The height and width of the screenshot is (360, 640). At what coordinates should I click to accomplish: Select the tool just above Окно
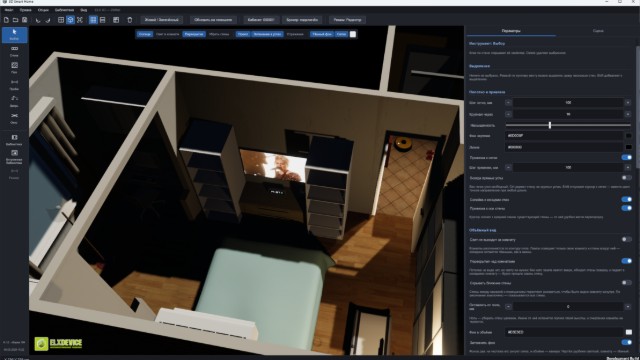pos(14,101)
